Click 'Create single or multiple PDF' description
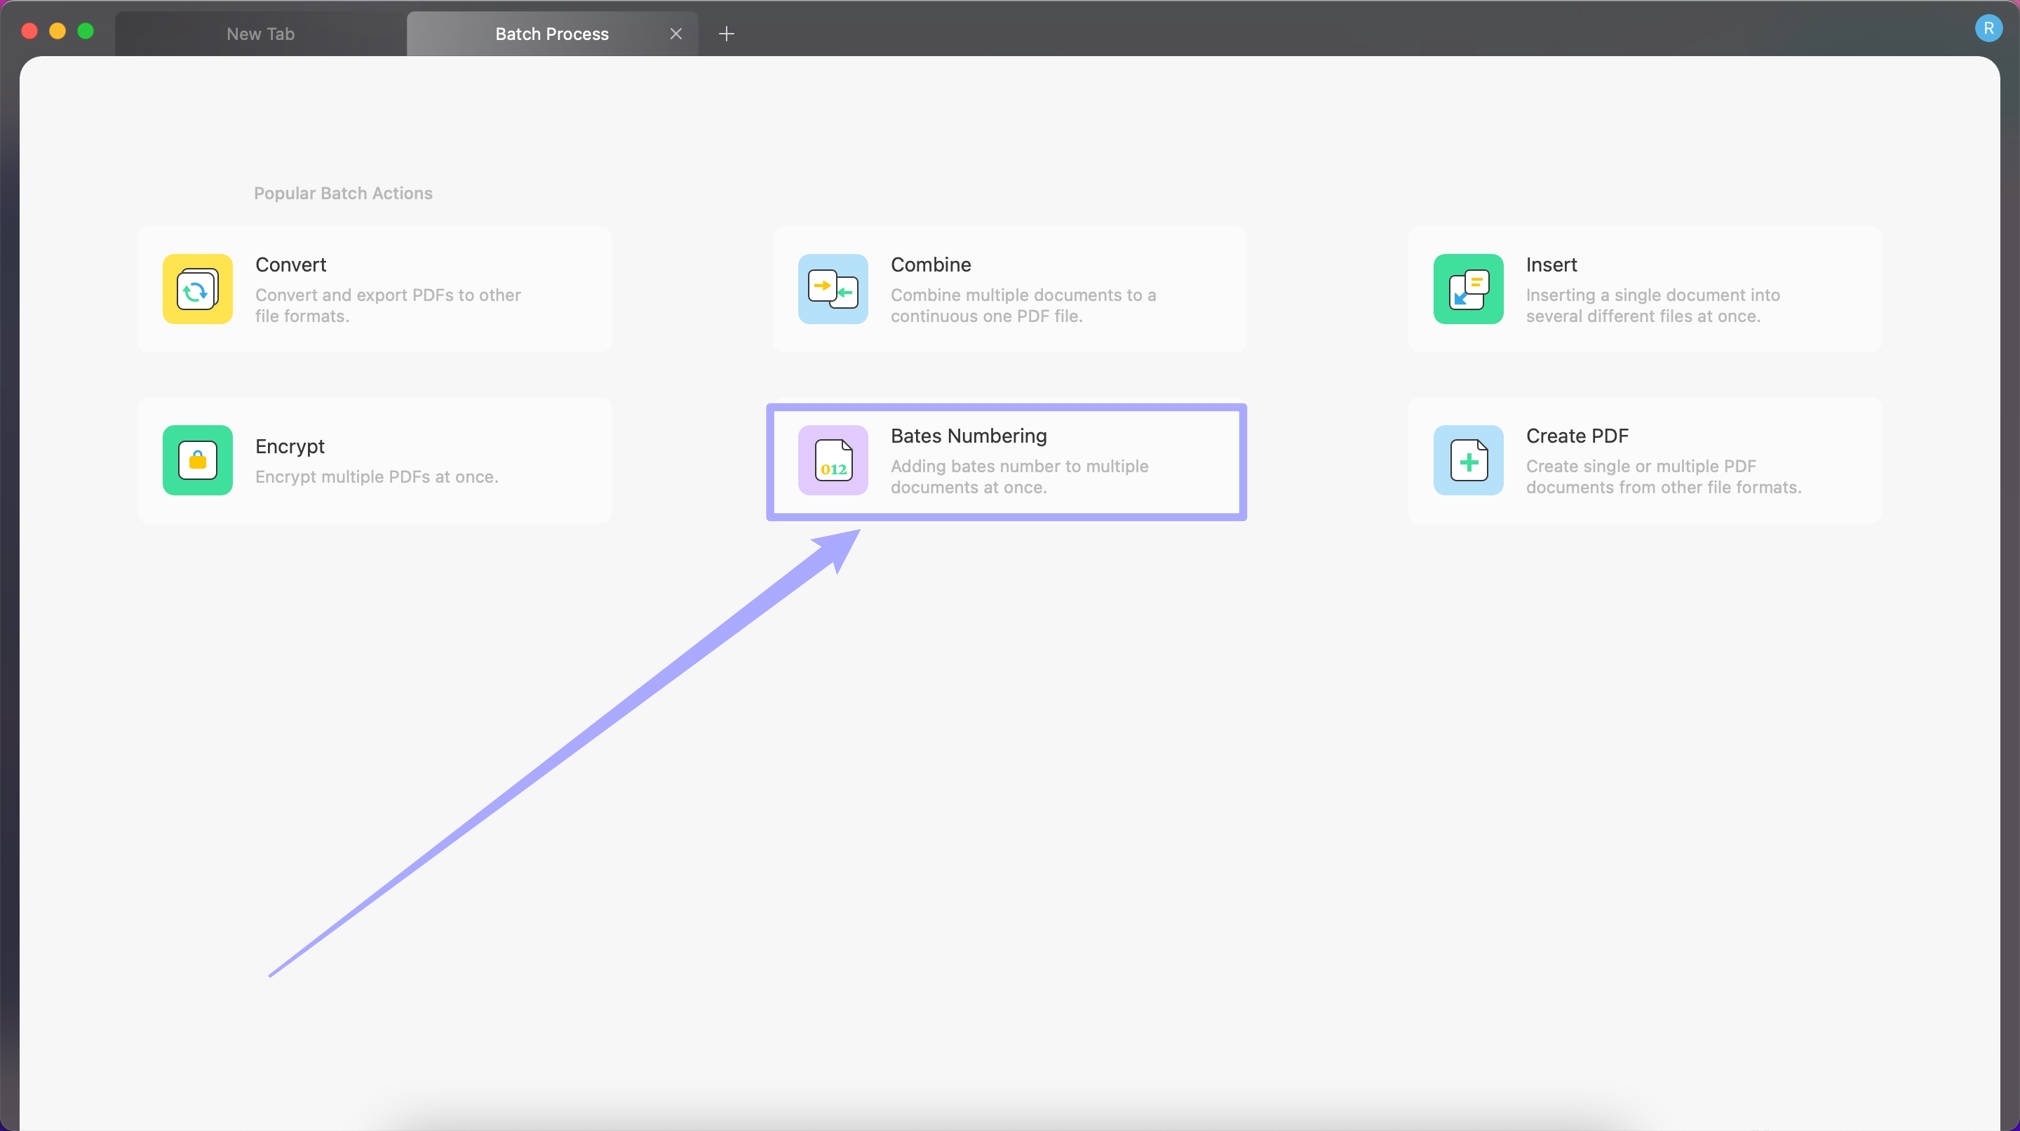 click(x=1664, y=477)
